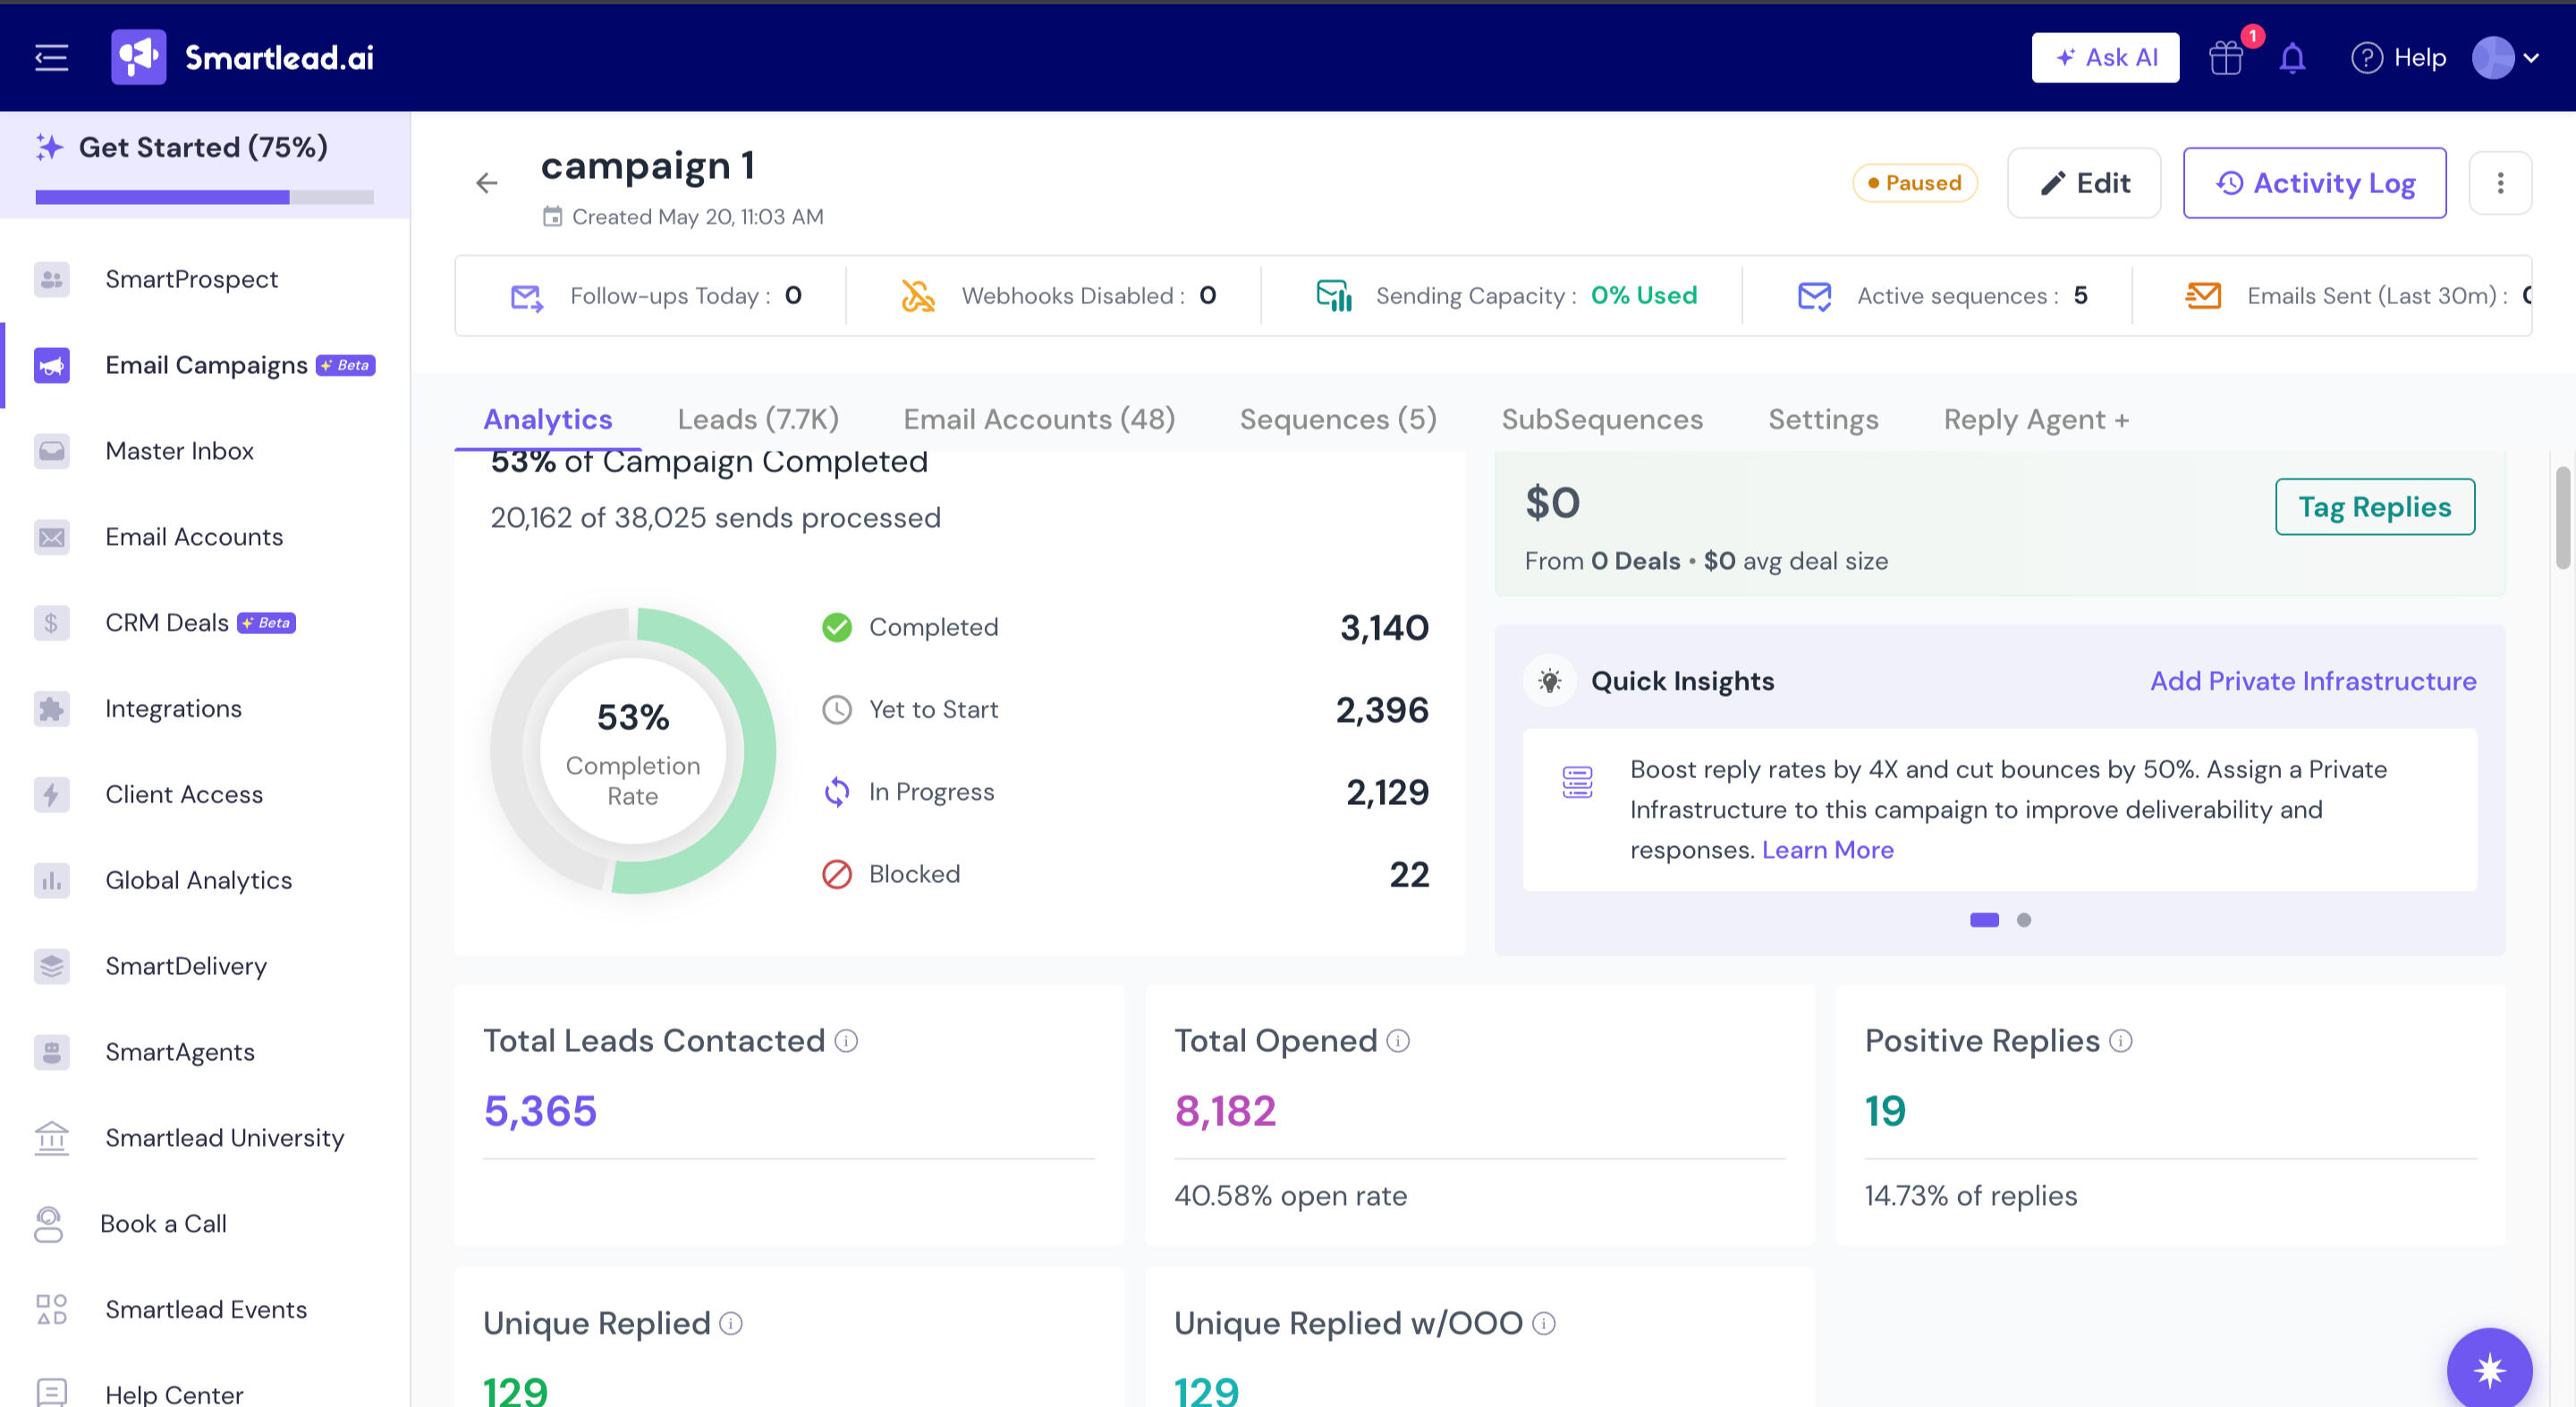This screenshot has height=1407, width=2576.
Task: Open the Master Inbox sidebar icon
Action: point(51,451)
